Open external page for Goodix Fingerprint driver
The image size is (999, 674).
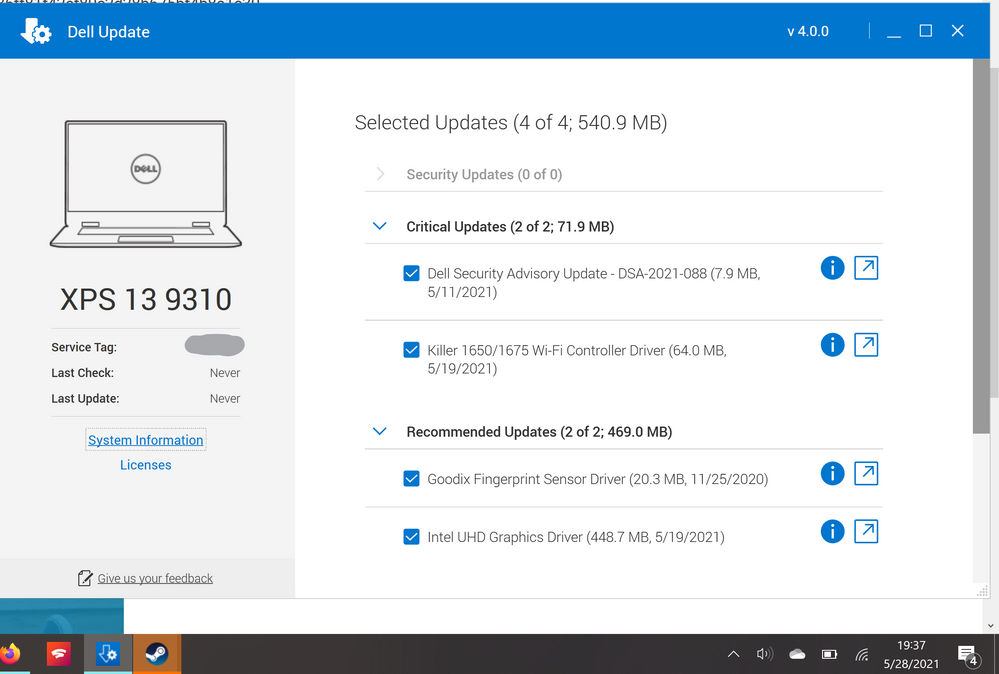pyautogui.click(x=866, y=473)
